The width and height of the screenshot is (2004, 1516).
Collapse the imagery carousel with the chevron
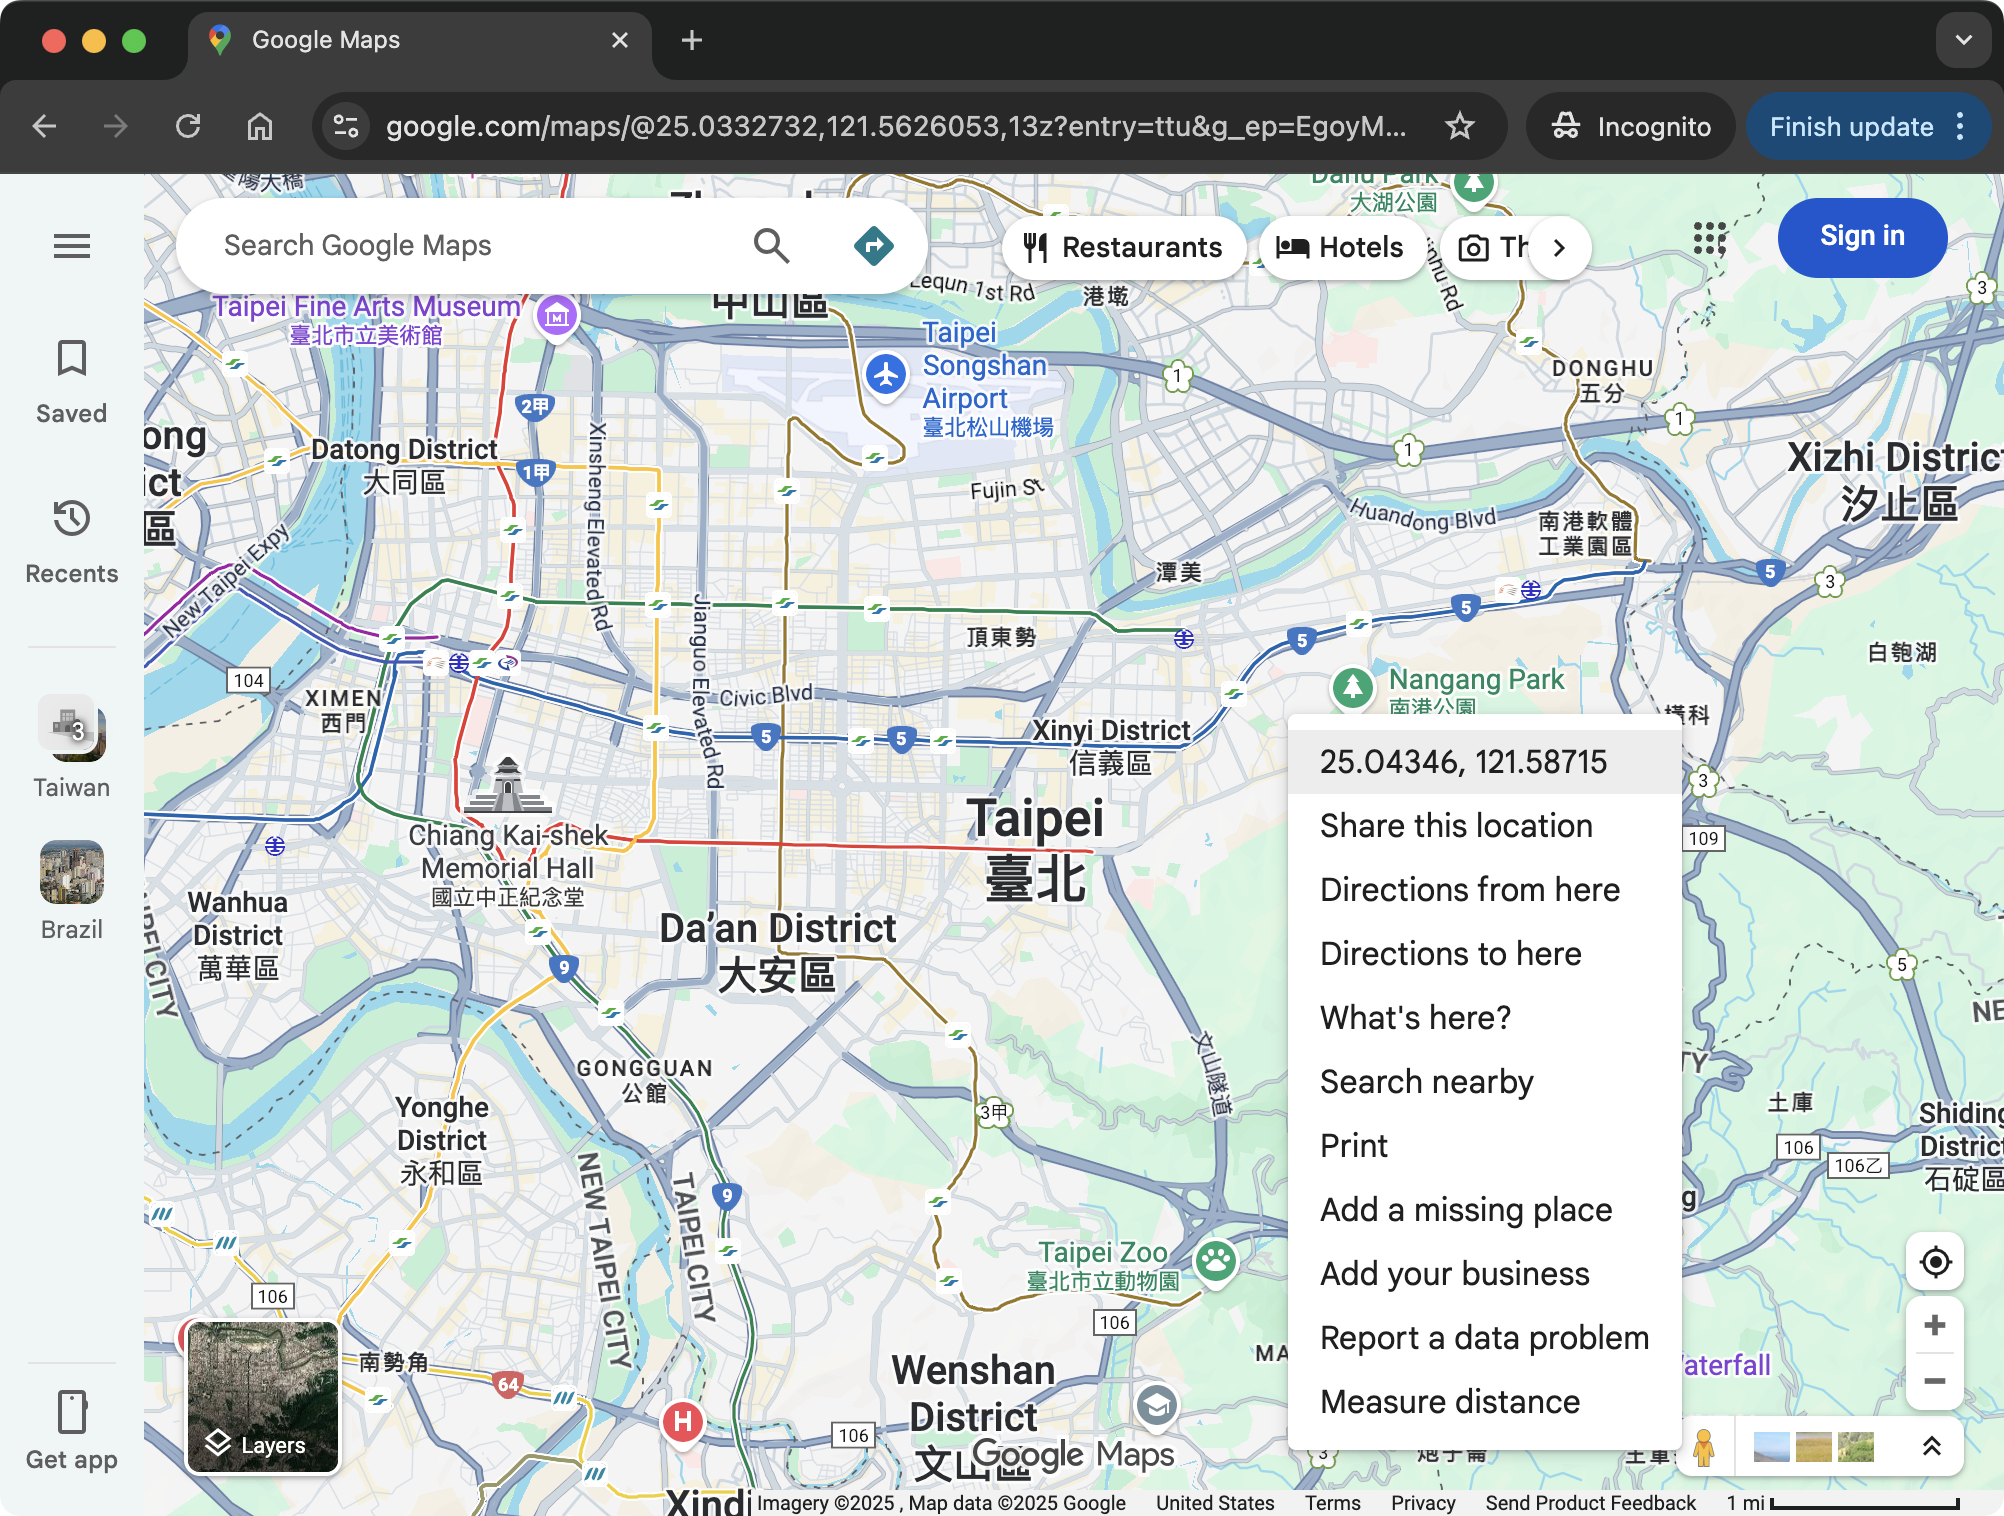pos(1930,1444)
